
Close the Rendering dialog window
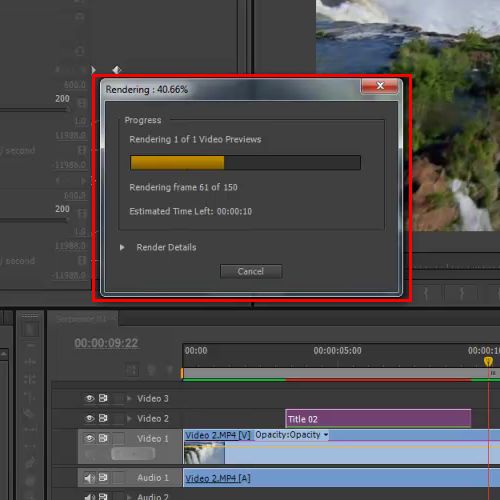coord(380,86)
